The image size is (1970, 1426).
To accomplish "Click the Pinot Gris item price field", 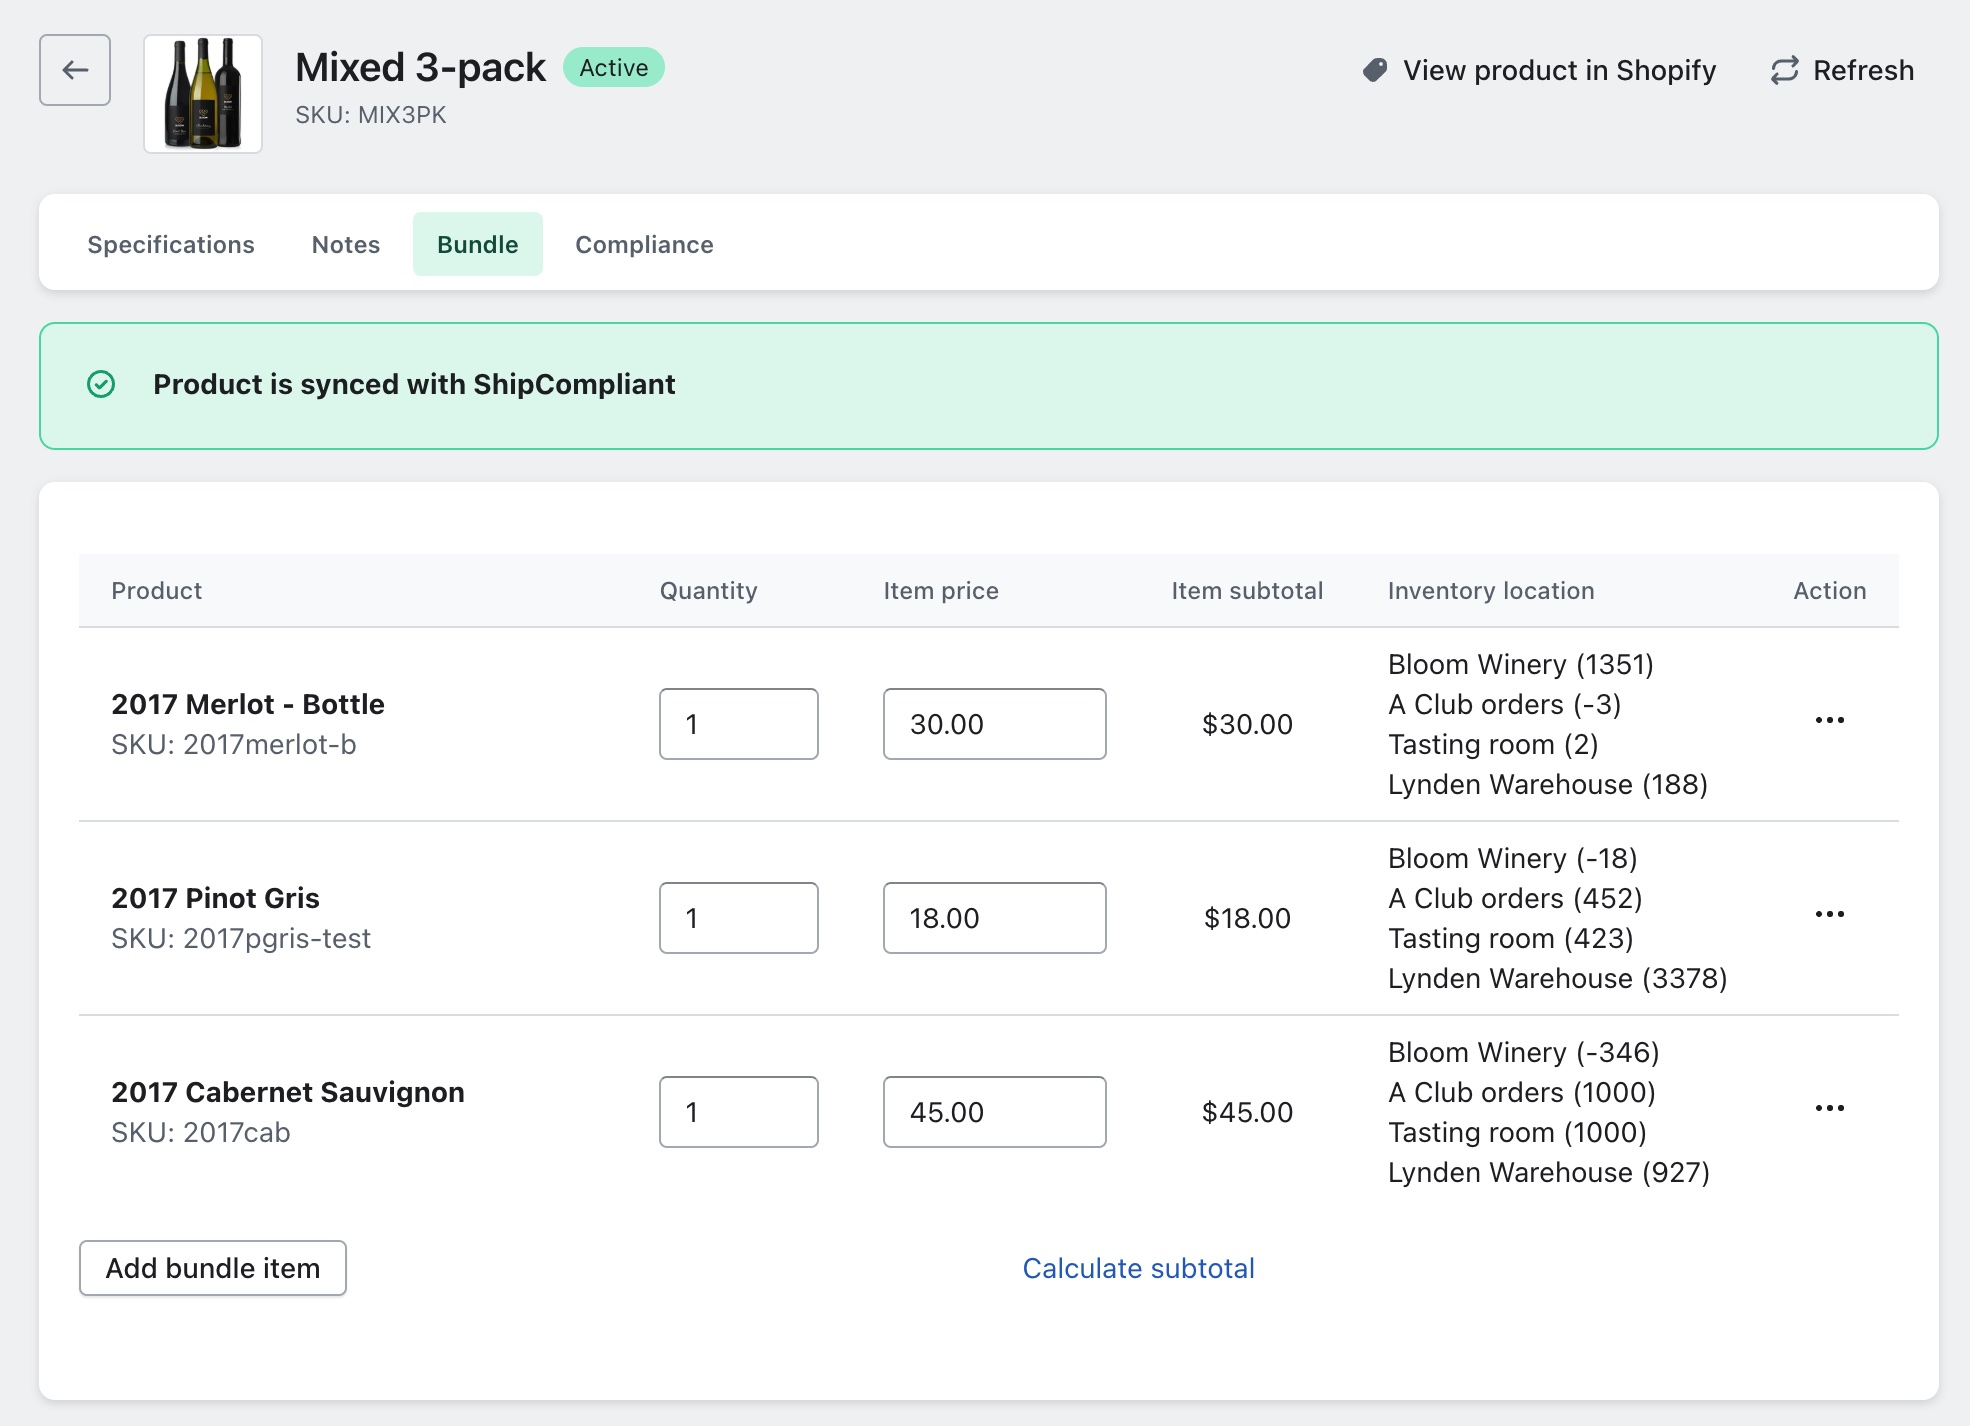I will click(x=994, y=918).
